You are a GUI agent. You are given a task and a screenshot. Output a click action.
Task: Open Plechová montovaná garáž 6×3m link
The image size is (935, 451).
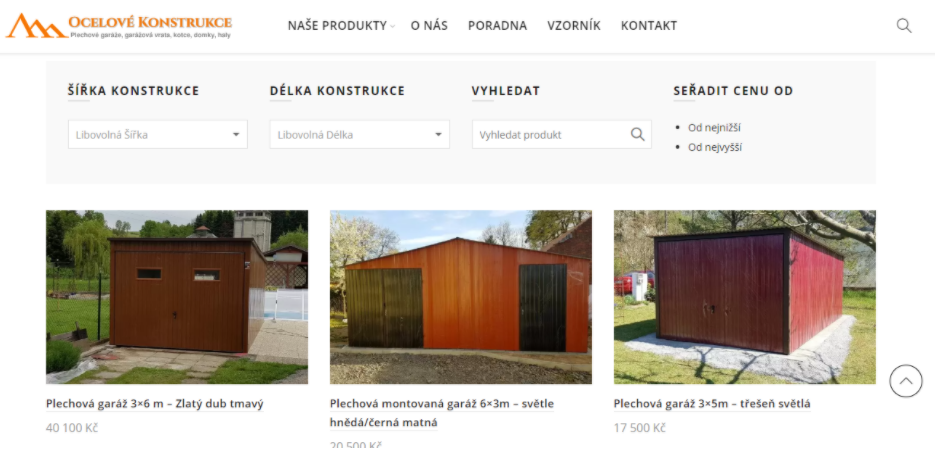click(x=441, y=413)
